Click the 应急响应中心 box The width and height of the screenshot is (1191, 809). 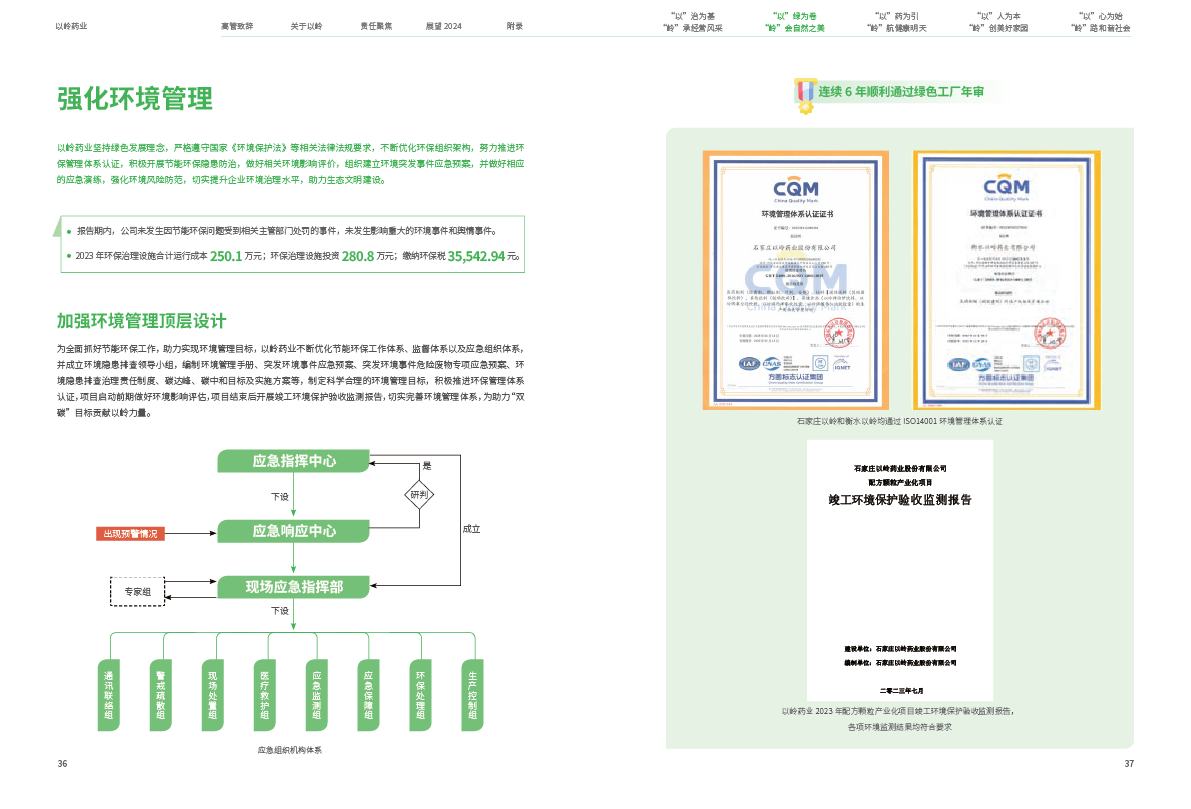pos(294,531)
